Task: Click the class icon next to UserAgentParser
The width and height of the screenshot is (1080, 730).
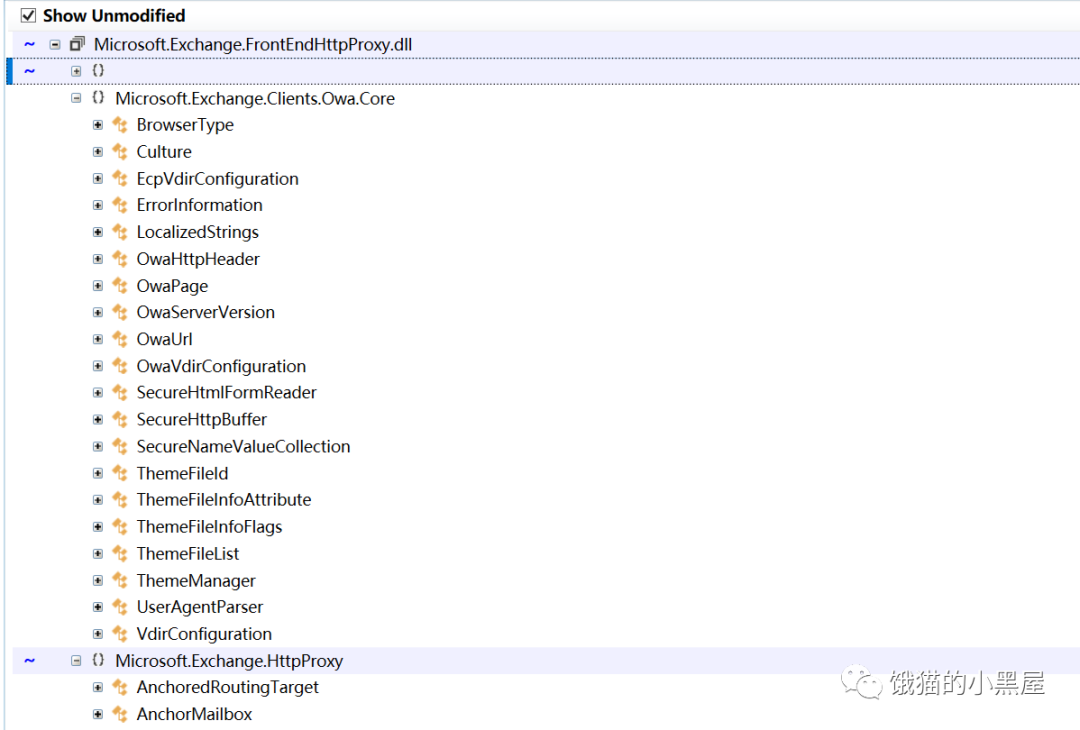Action: click(121, 607)
